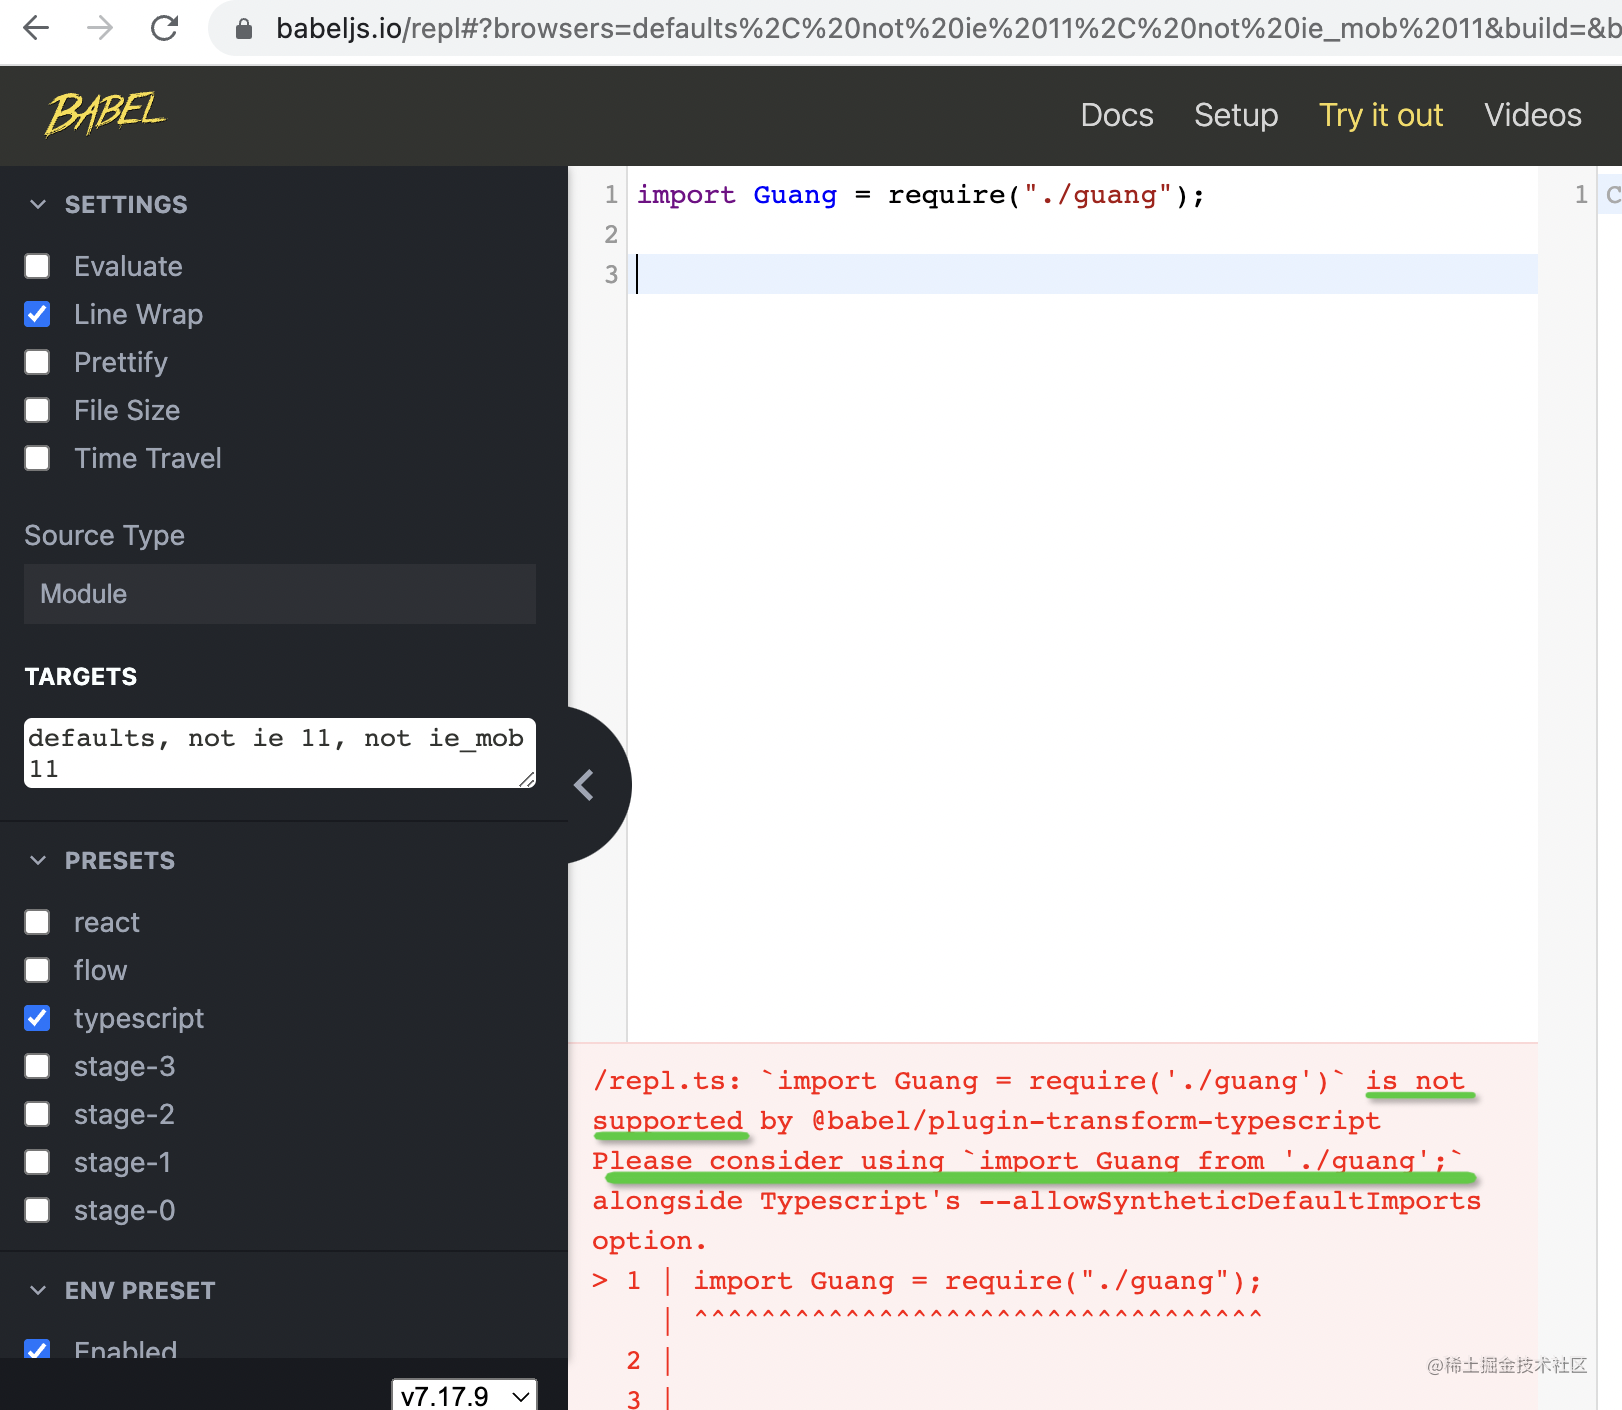Click the Babel logo
Screen dimensions: 1622x1410
tap(105, 114)
